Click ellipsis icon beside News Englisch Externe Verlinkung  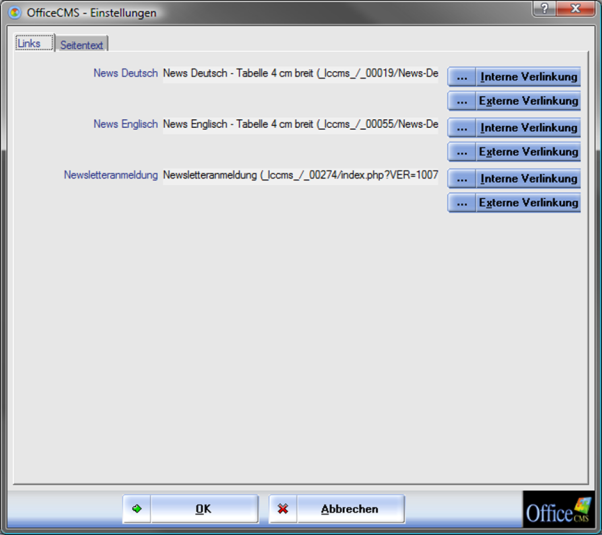click(462, 152)
